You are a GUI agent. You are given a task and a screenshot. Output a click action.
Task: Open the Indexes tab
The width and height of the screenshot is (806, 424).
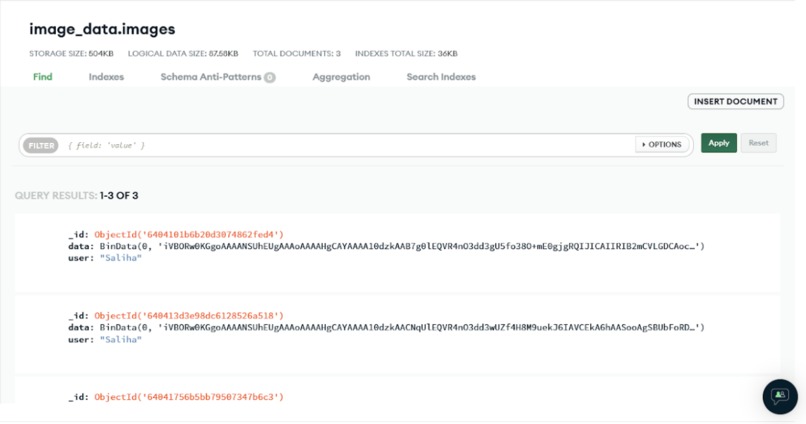pyautogui.click(x=106, y=77)
